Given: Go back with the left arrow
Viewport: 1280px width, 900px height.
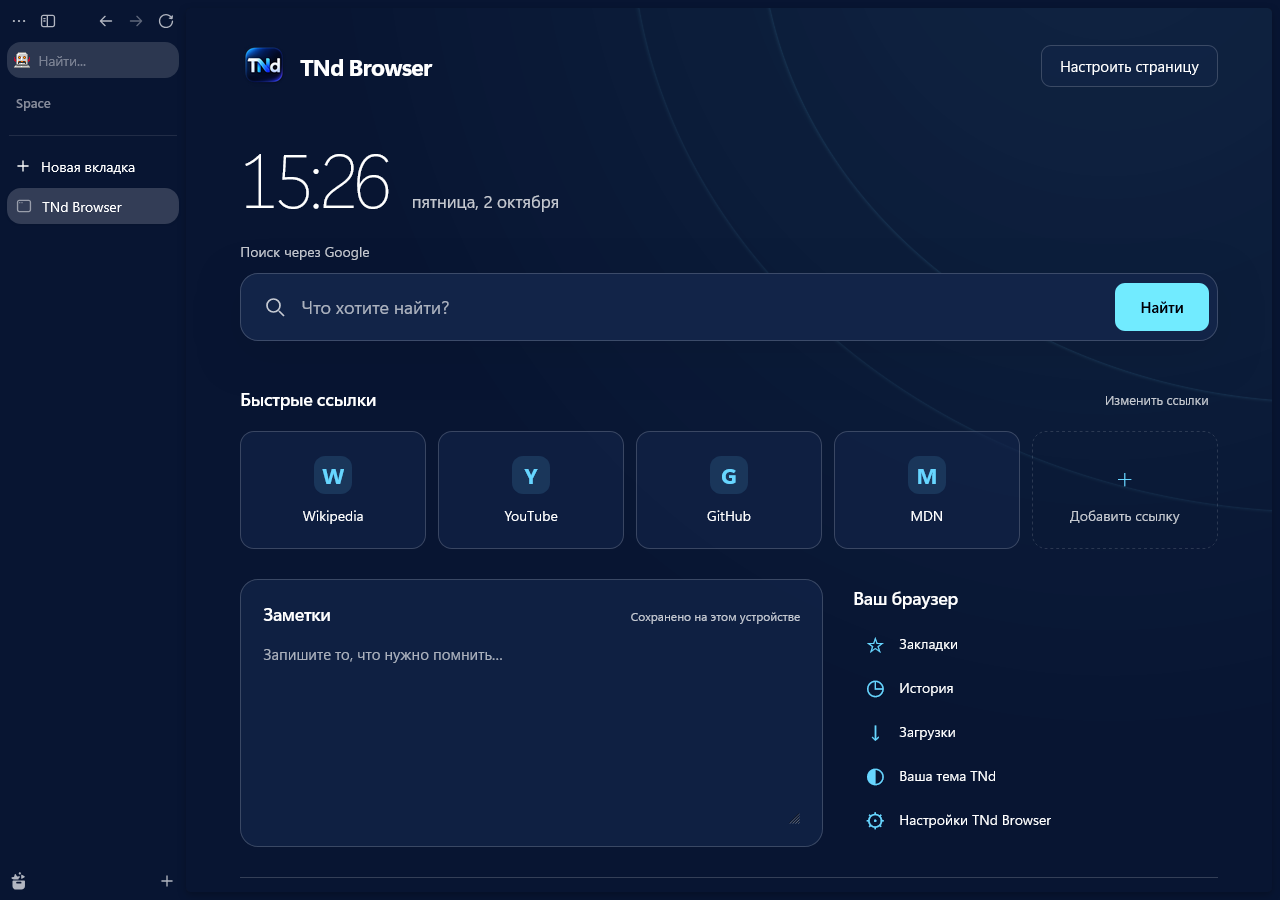Looking at the screenshot, I should click(x=106, y=21).
